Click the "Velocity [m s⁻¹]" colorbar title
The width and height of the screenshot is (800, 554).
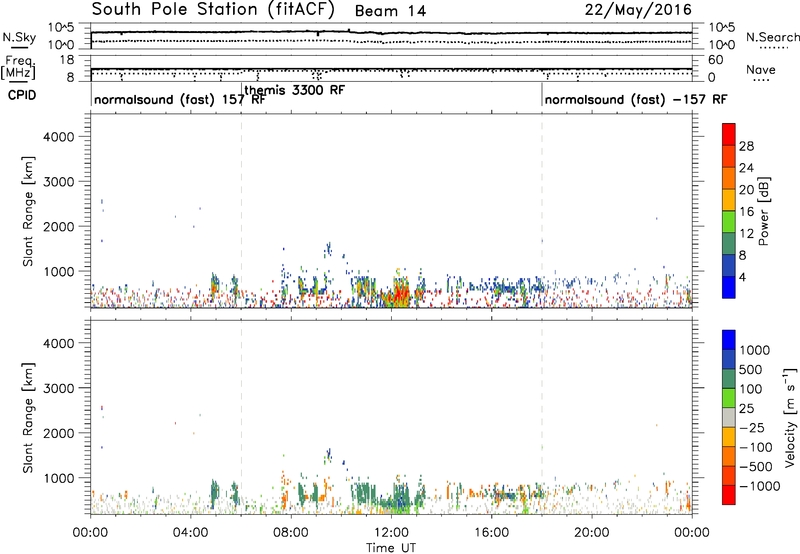pos(790,417)
